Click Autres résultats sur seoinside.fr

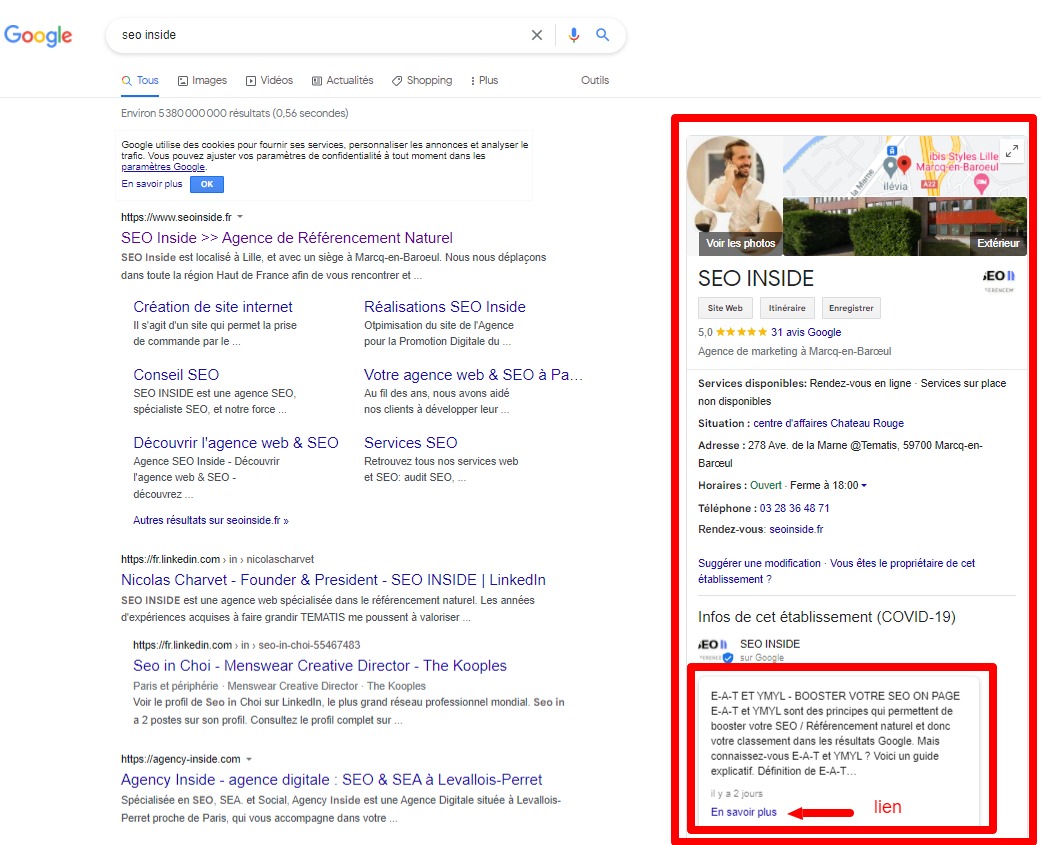click(x=210, y=520)
